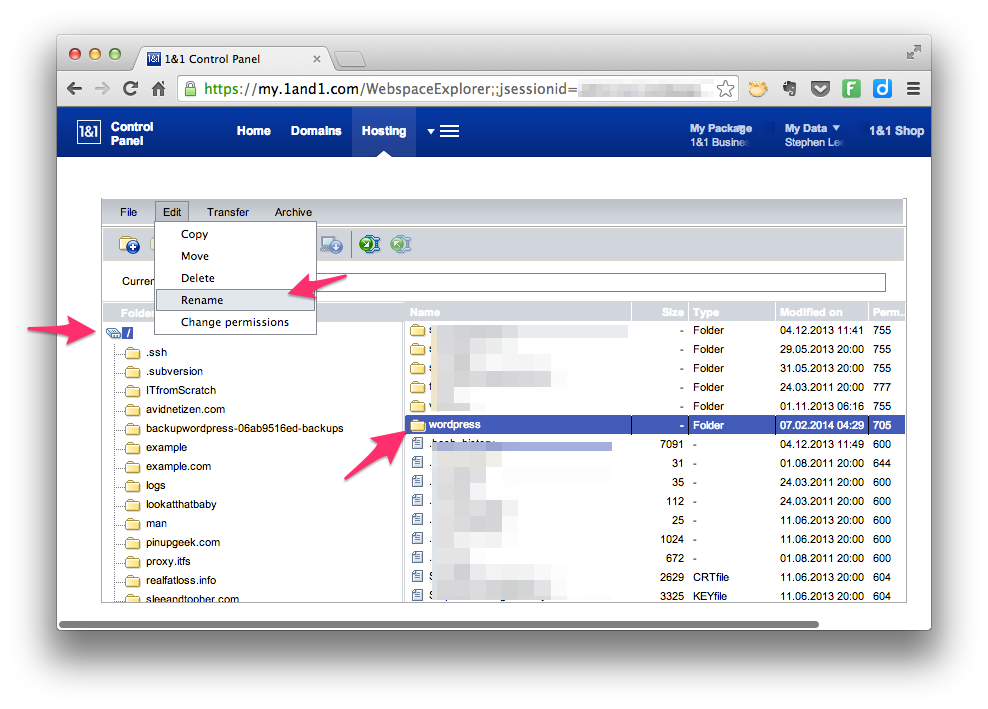Bookmark this page with the star icon
The height and width of the screenshot is (709, 988).
tap(725, 89)
